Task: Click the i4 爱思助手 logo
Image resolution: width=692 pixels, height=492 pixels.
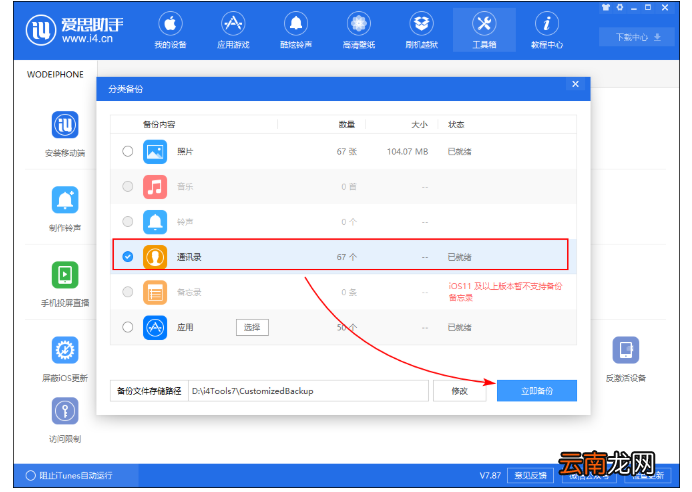Action: click(x=74, y=30)
